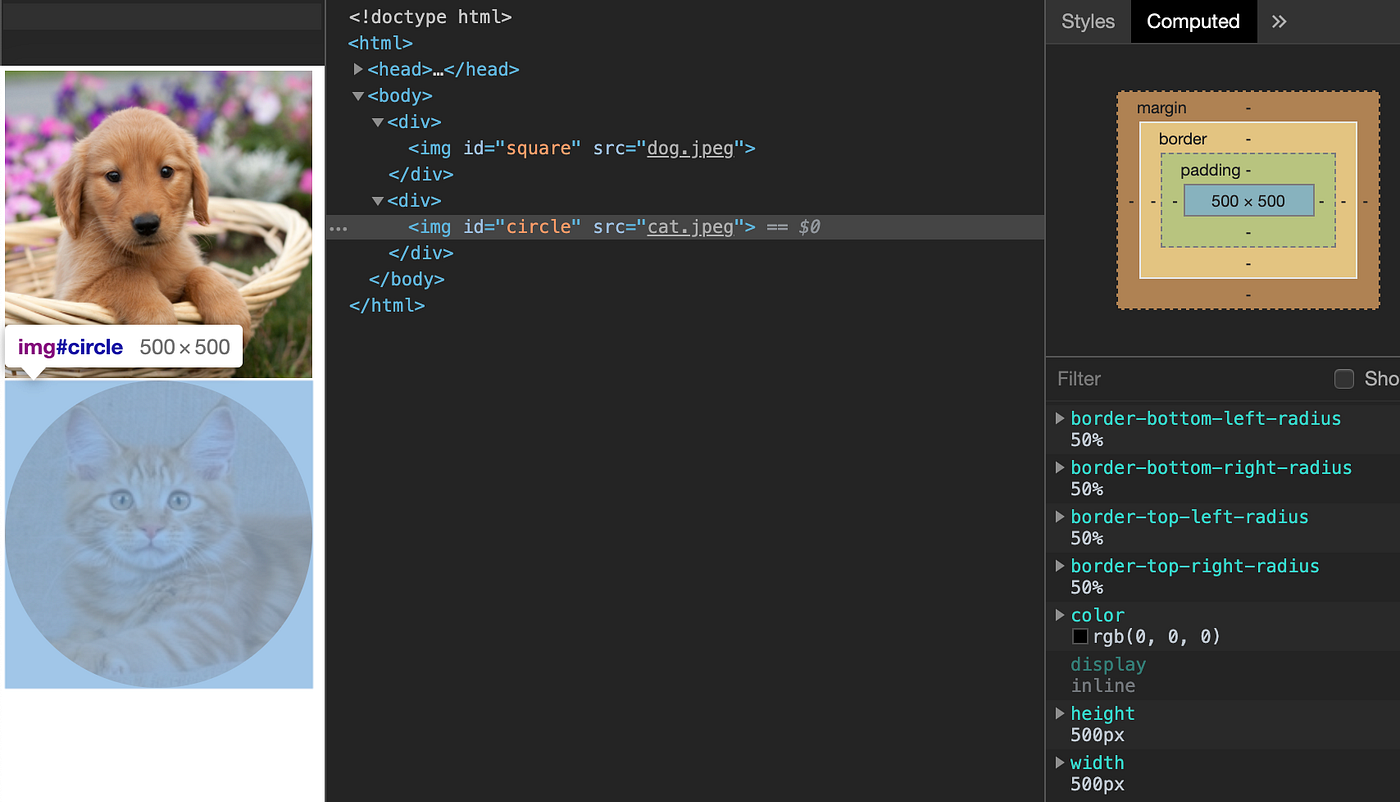Click the ellipsis beside the selected element row
This screenshot has height=802, width=1400.
click(339, 229)
